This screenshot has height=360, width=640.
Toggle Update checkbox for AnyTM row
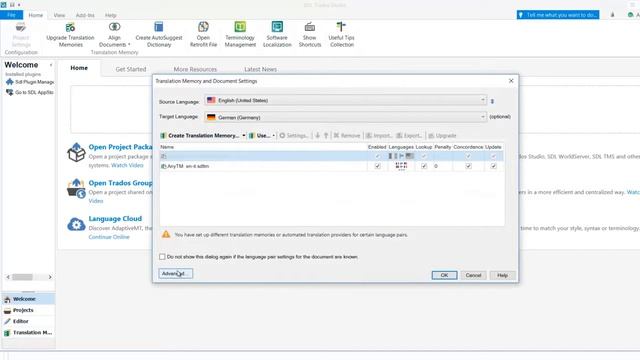493,166
